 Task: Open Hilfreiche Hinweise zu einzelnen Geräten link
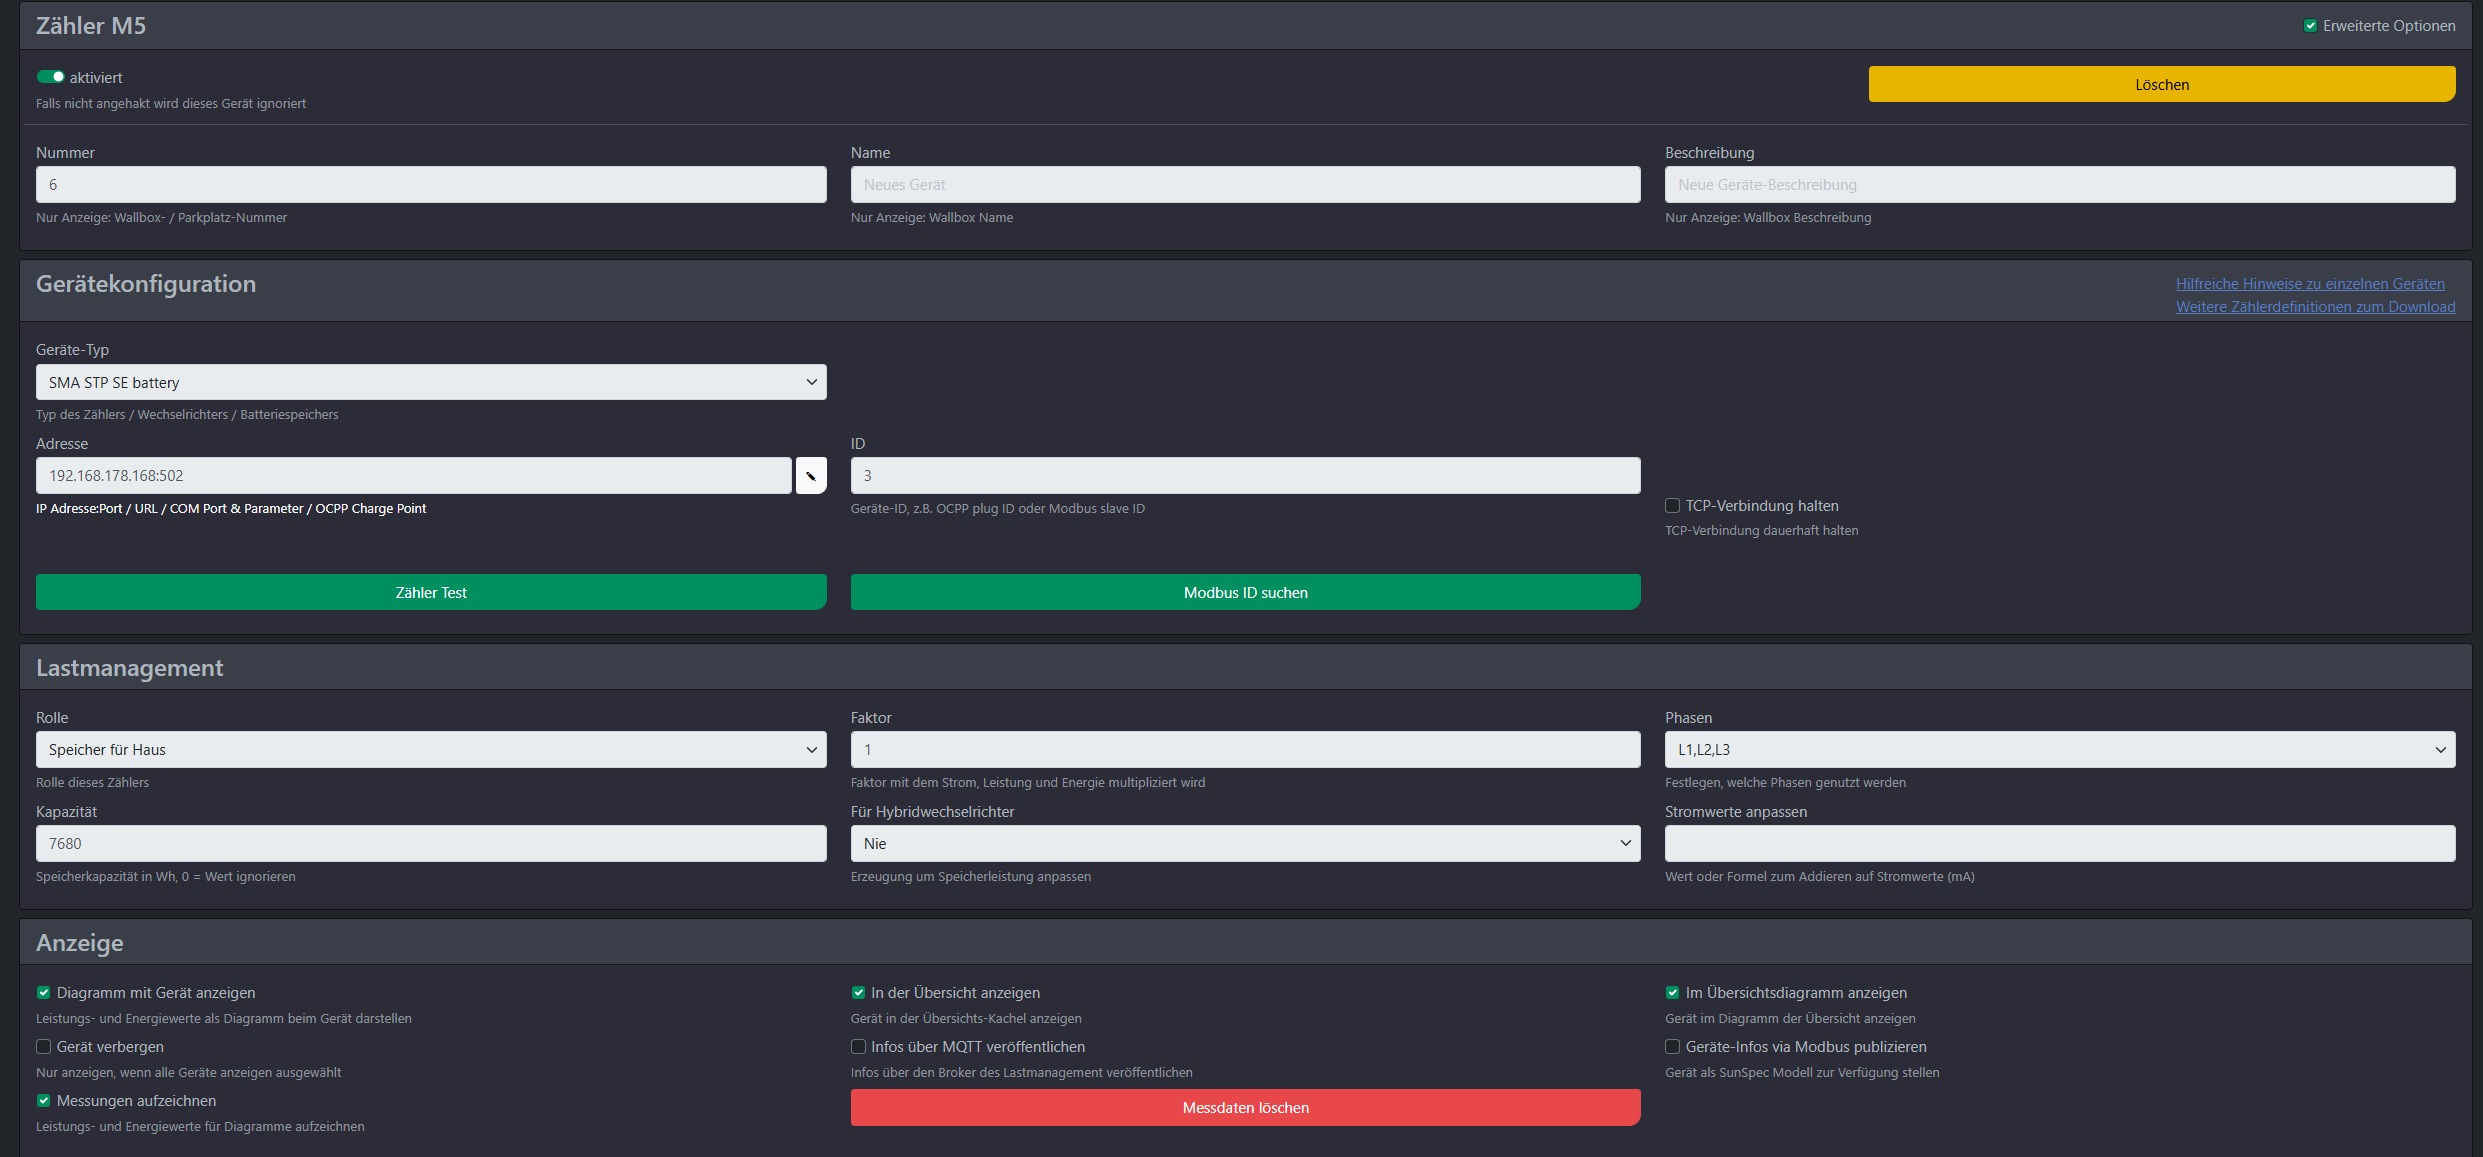(x=2310, y=284)
